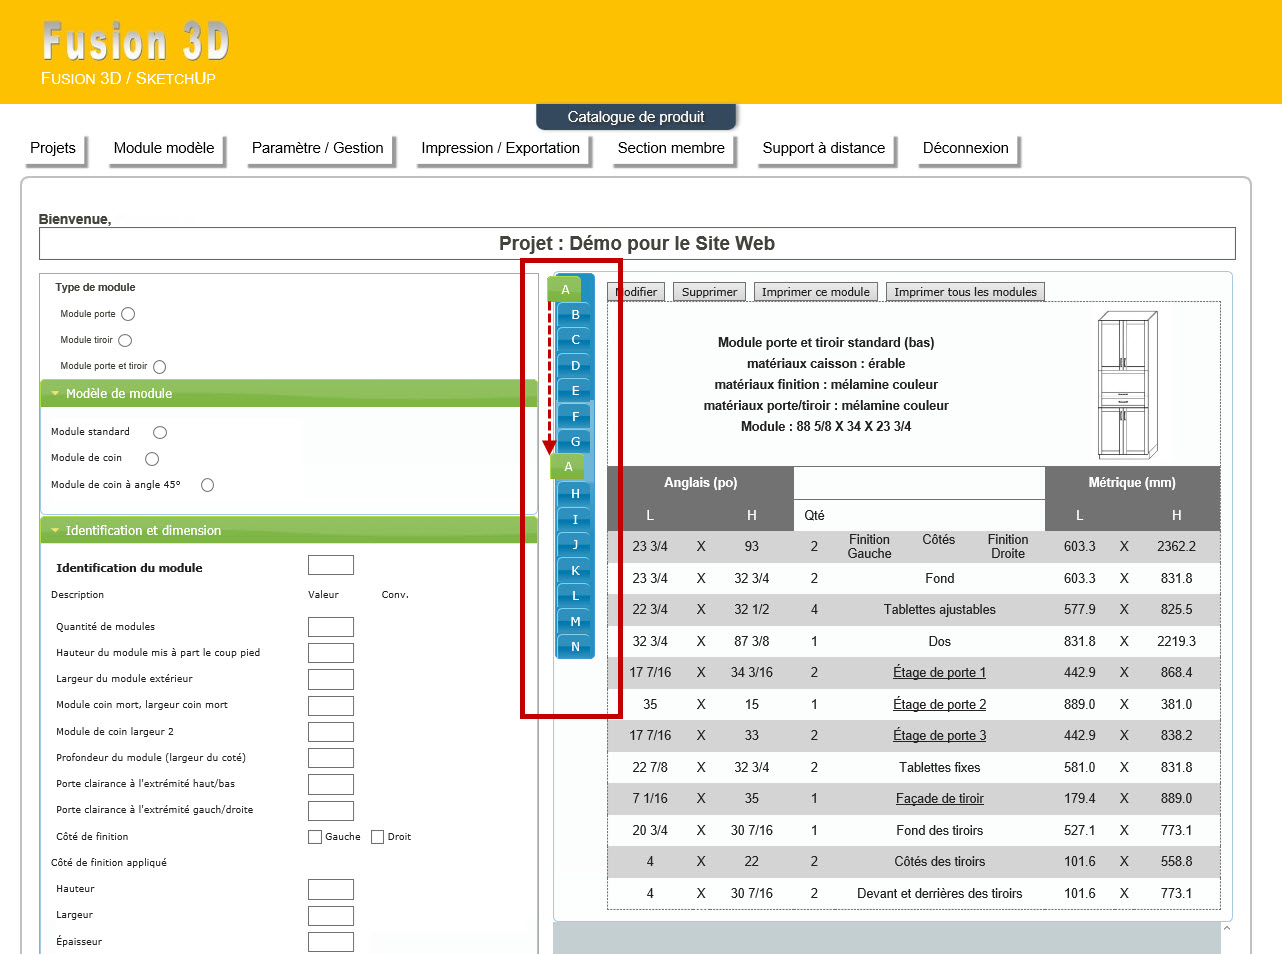
Task: Click the Fusion 3D logo
Action: (136, 43)
